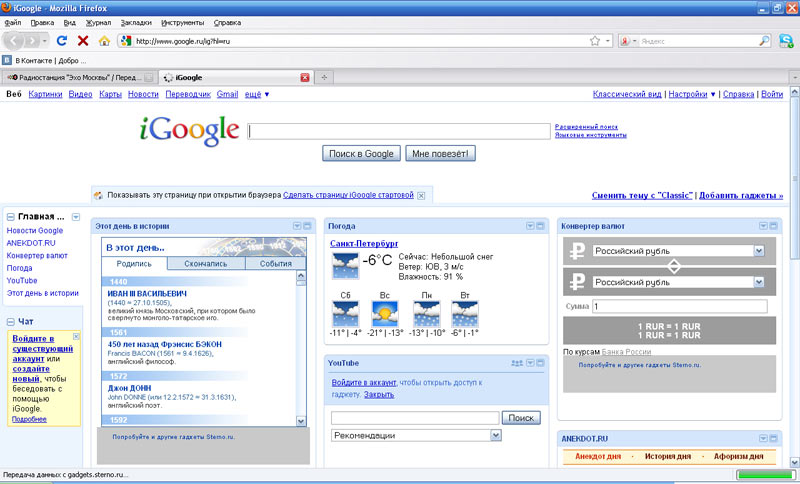The width and height of the screenshot is (800, 484).
Task: Click the history gadget scroll up arrow
Action: 301,276
